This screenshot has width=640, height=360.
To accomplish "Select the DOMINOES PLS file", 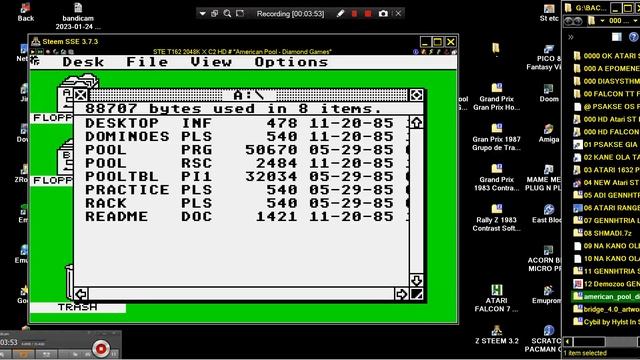I will pos(239,136).
